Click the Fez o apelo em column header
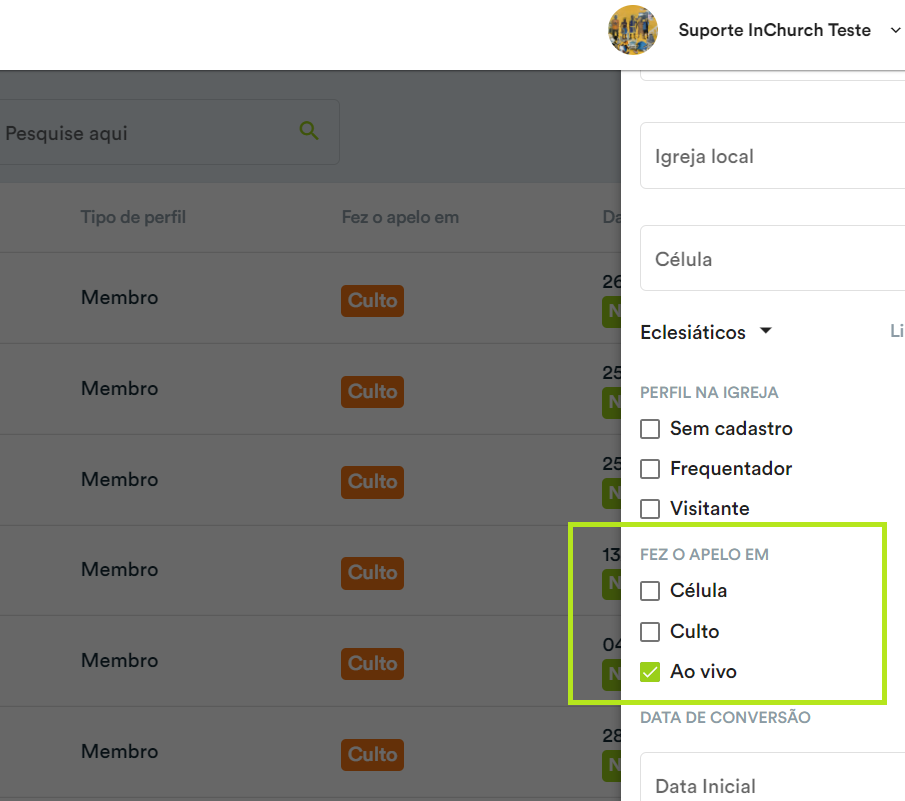The height and width of the screenshot is (801, 905). pos(400,217)
